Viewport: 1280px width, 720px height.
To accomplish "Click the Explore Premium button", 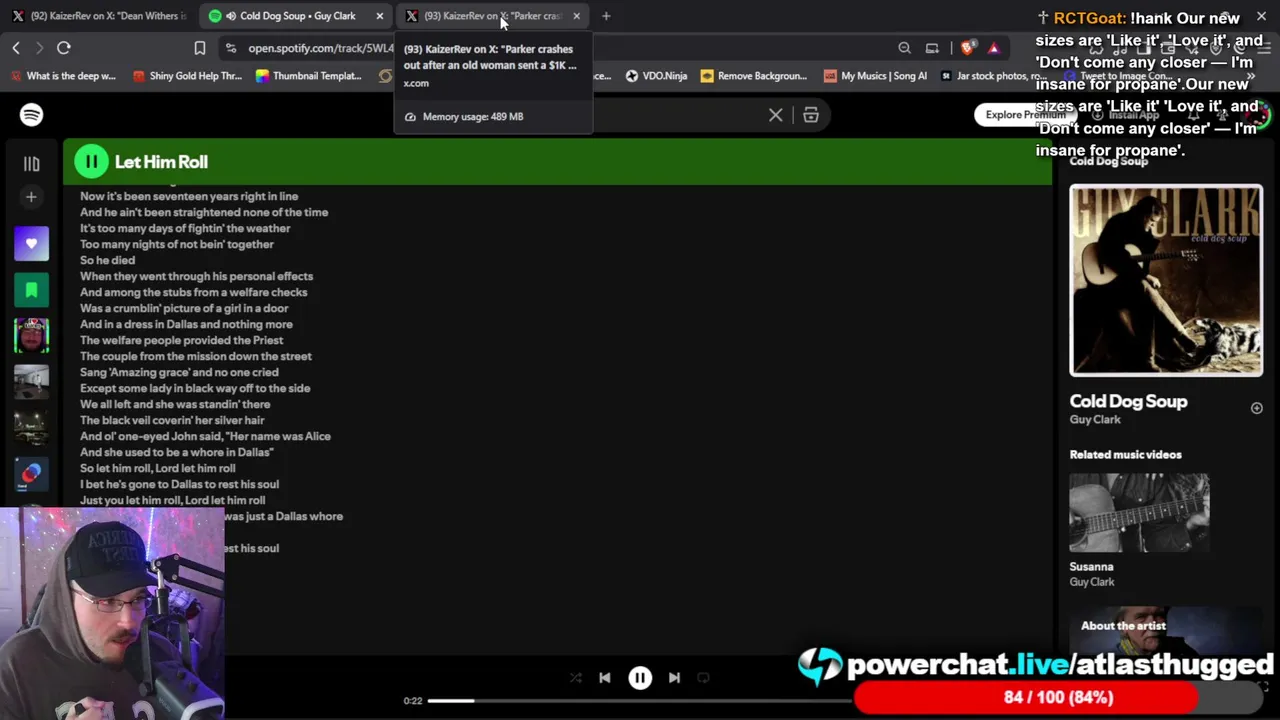I will tap(1026, 115).
